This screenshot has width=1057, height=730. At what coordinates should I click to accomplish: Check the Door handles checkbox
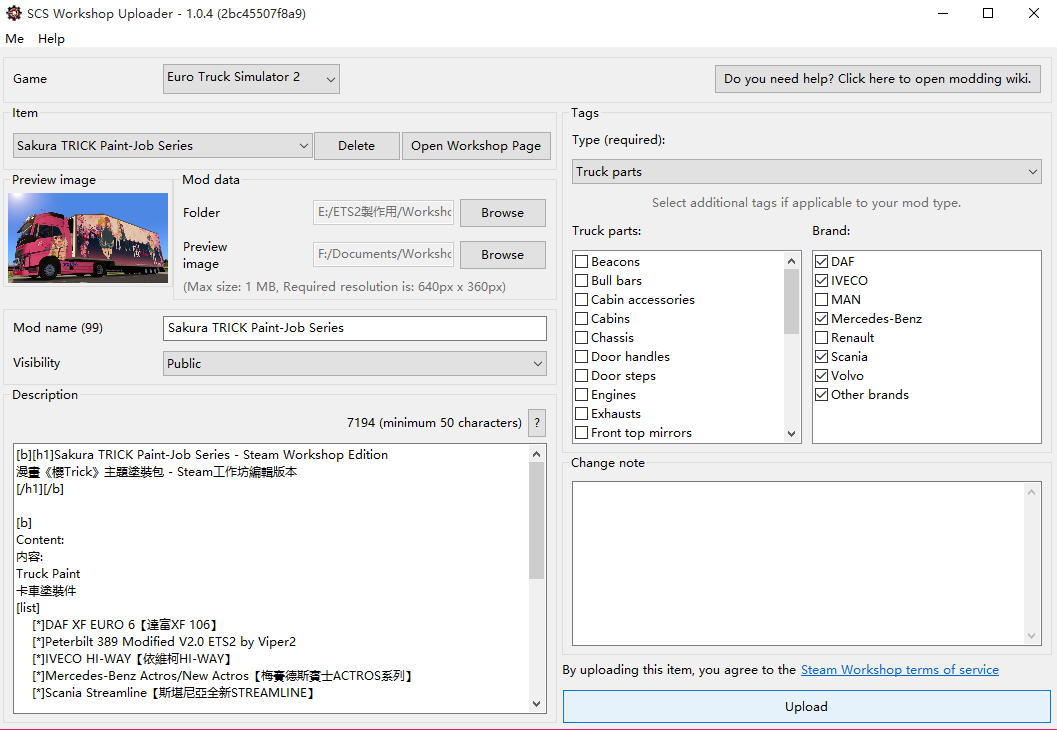[582, 357]
